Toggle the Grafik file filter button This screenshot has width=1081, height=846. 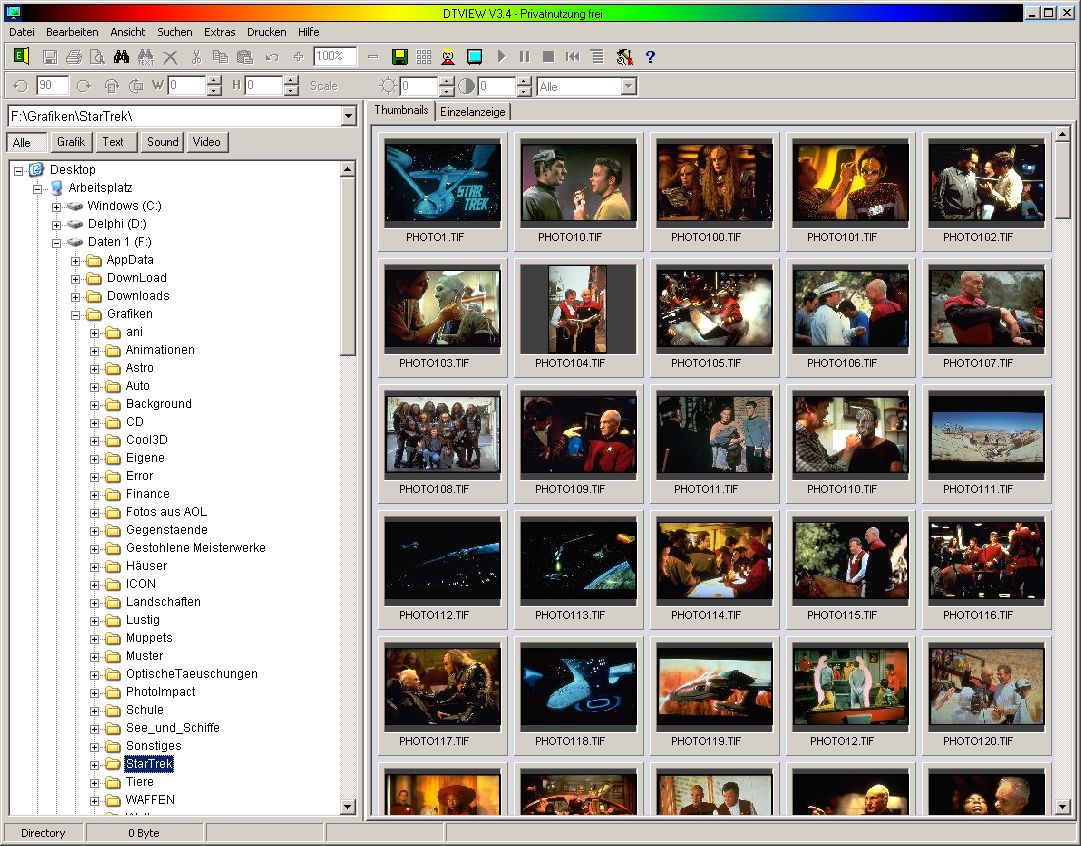[x=71, y=142]
